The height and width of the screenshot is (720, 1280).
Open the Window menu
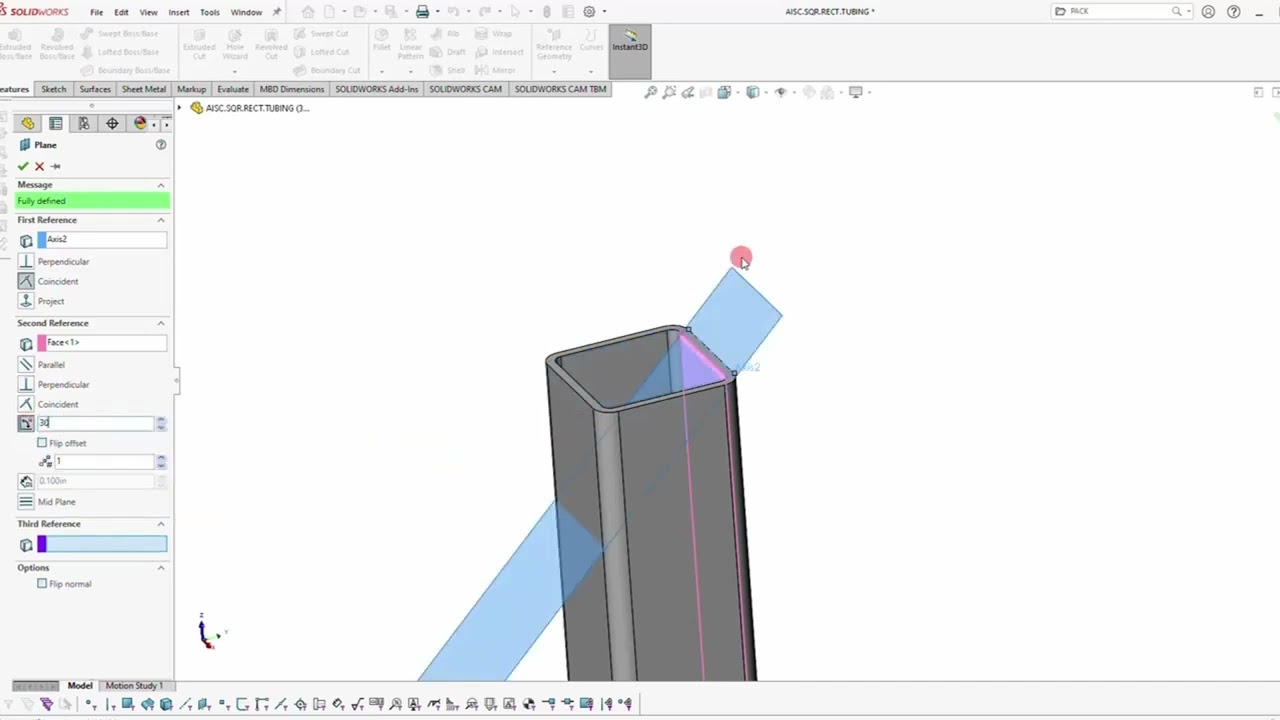pyautogui.click(x=246, y=12)
